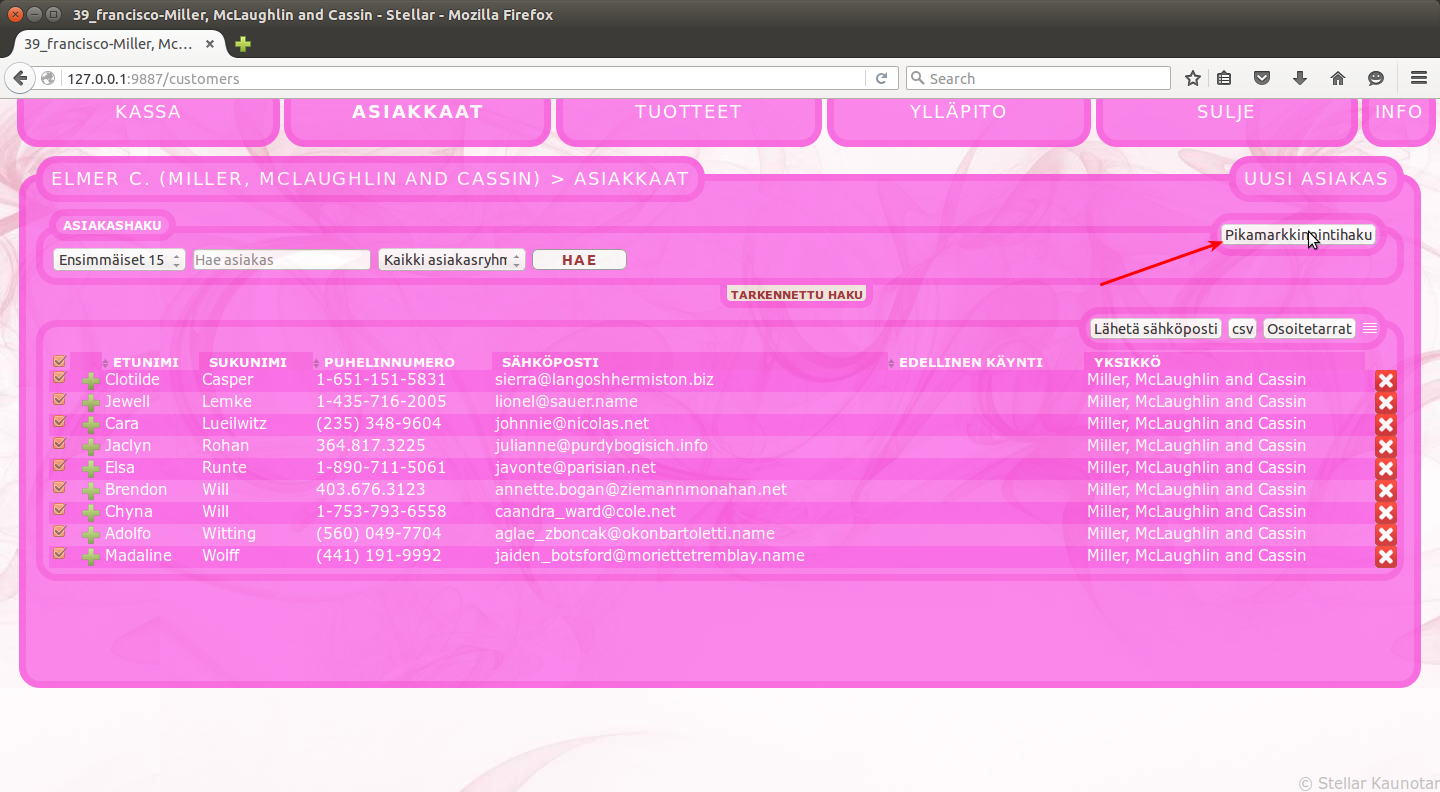Expand the Tarkennettu haku section
1440x792 pixels.
(796, 295)
